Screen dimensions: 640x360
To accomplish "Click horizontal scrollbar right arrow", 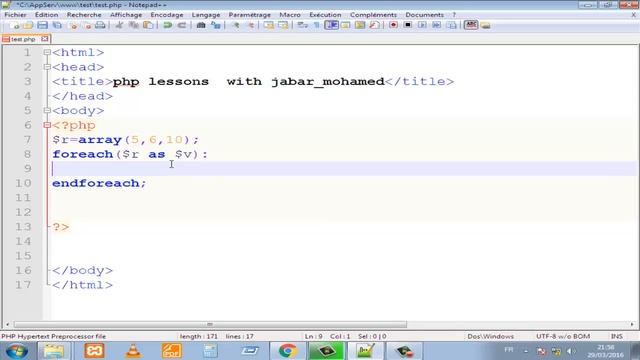I will [632, 324].
